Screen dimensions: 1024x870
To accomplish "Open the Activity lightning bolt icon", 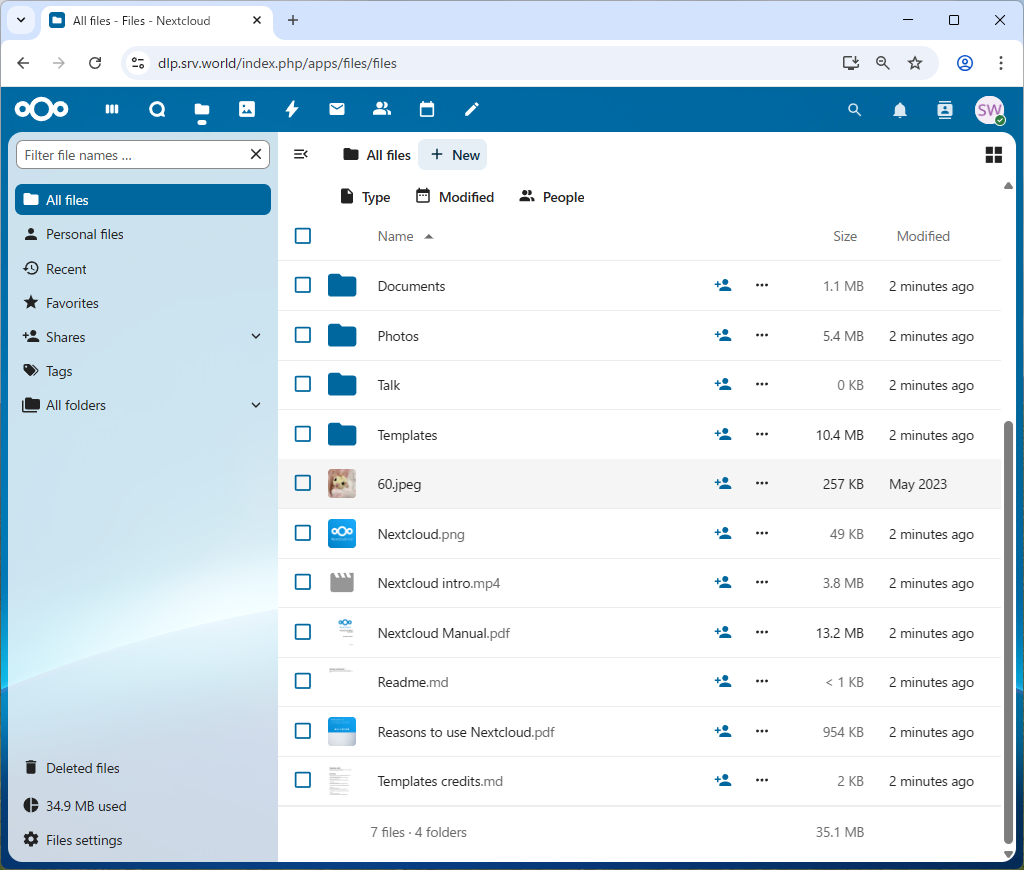I will [x=292, y=110].
